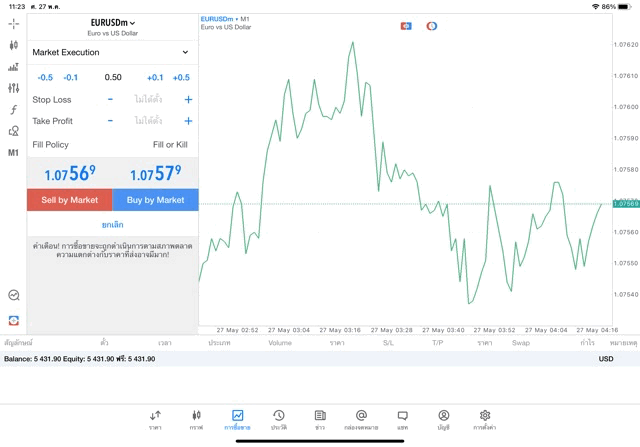Screen dimensions: 640x447
Task: Click the red-blue circular icon above the chart
Action: point(432,26)
